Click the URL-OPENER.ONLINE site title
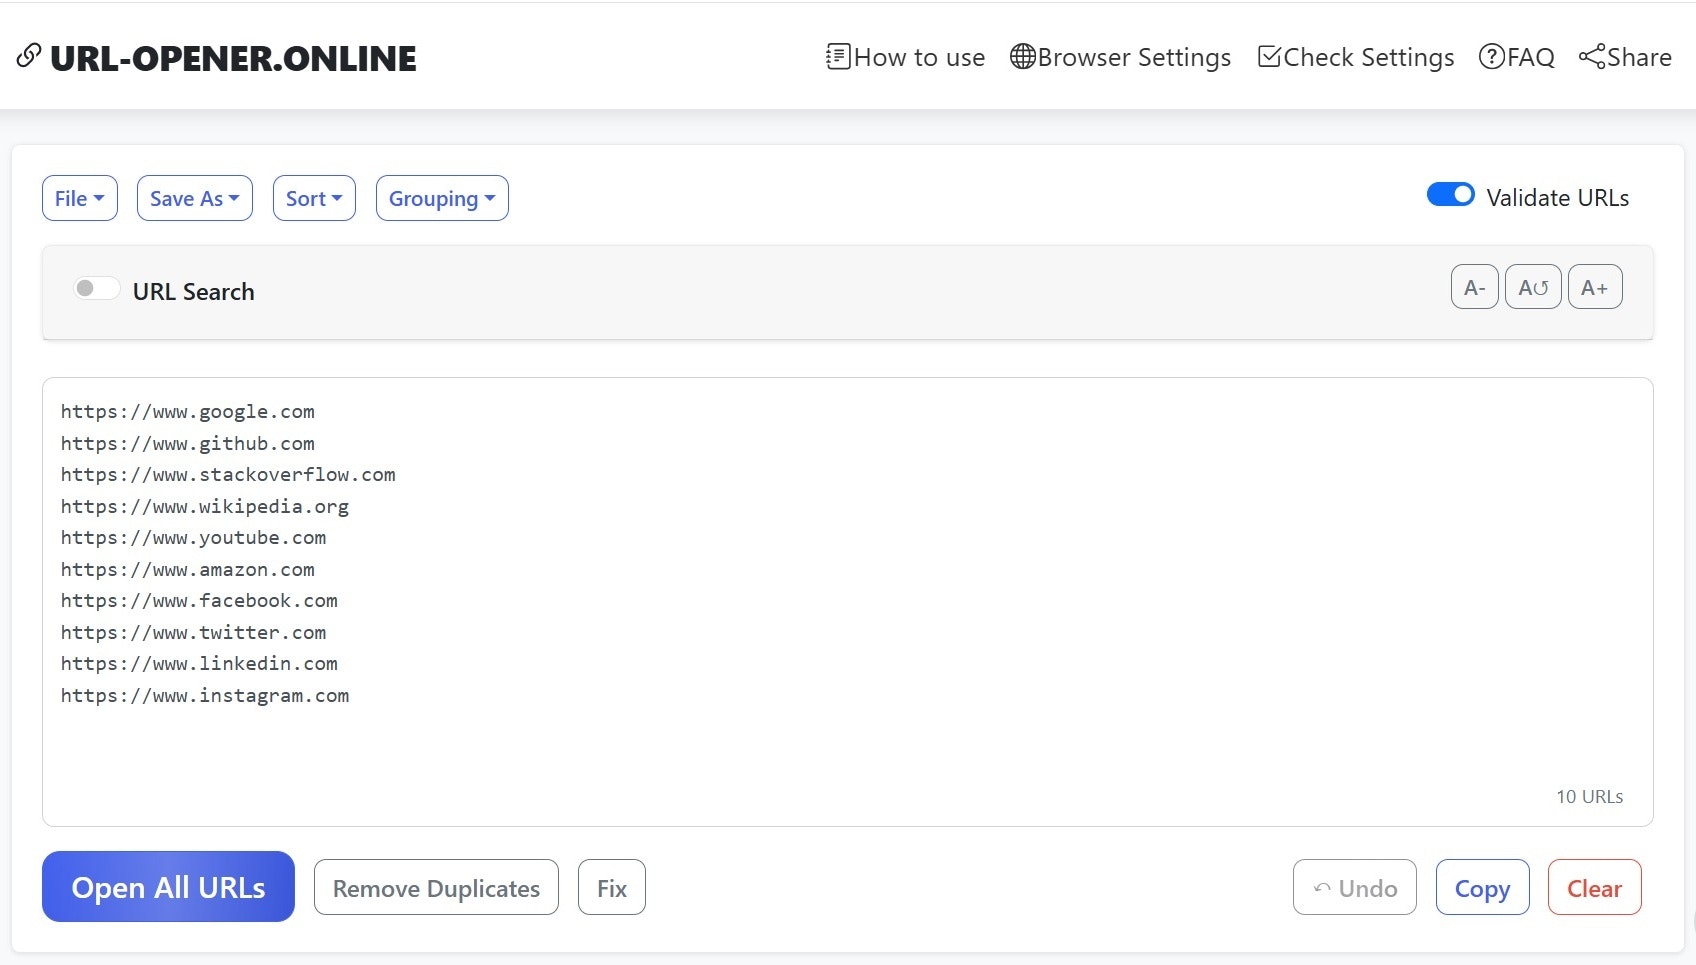Image resolution: width=1696 pixels, height=965 pixels. pos(233,58)
